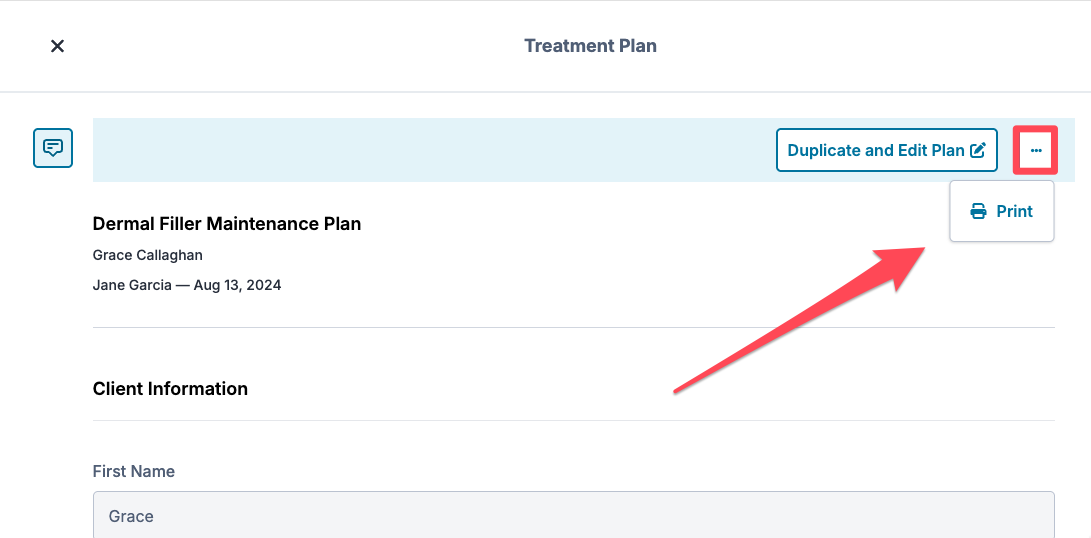Click the Client Information section heading
The image size is (1091, 538).
point(170,389)
